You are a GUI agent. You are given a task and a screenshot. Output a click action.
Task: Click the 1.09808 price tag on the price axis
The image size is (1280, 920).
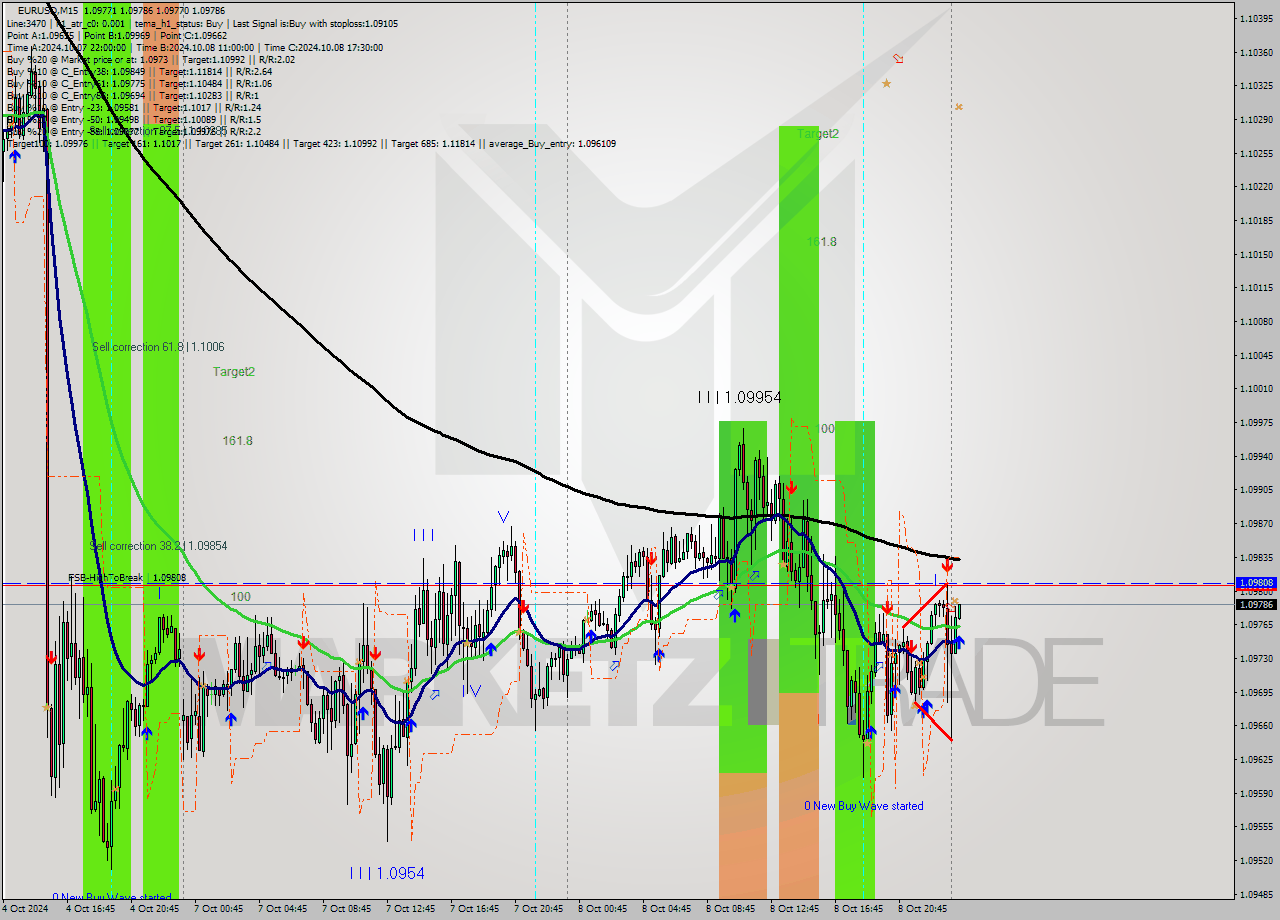[x=1256, y=582]
